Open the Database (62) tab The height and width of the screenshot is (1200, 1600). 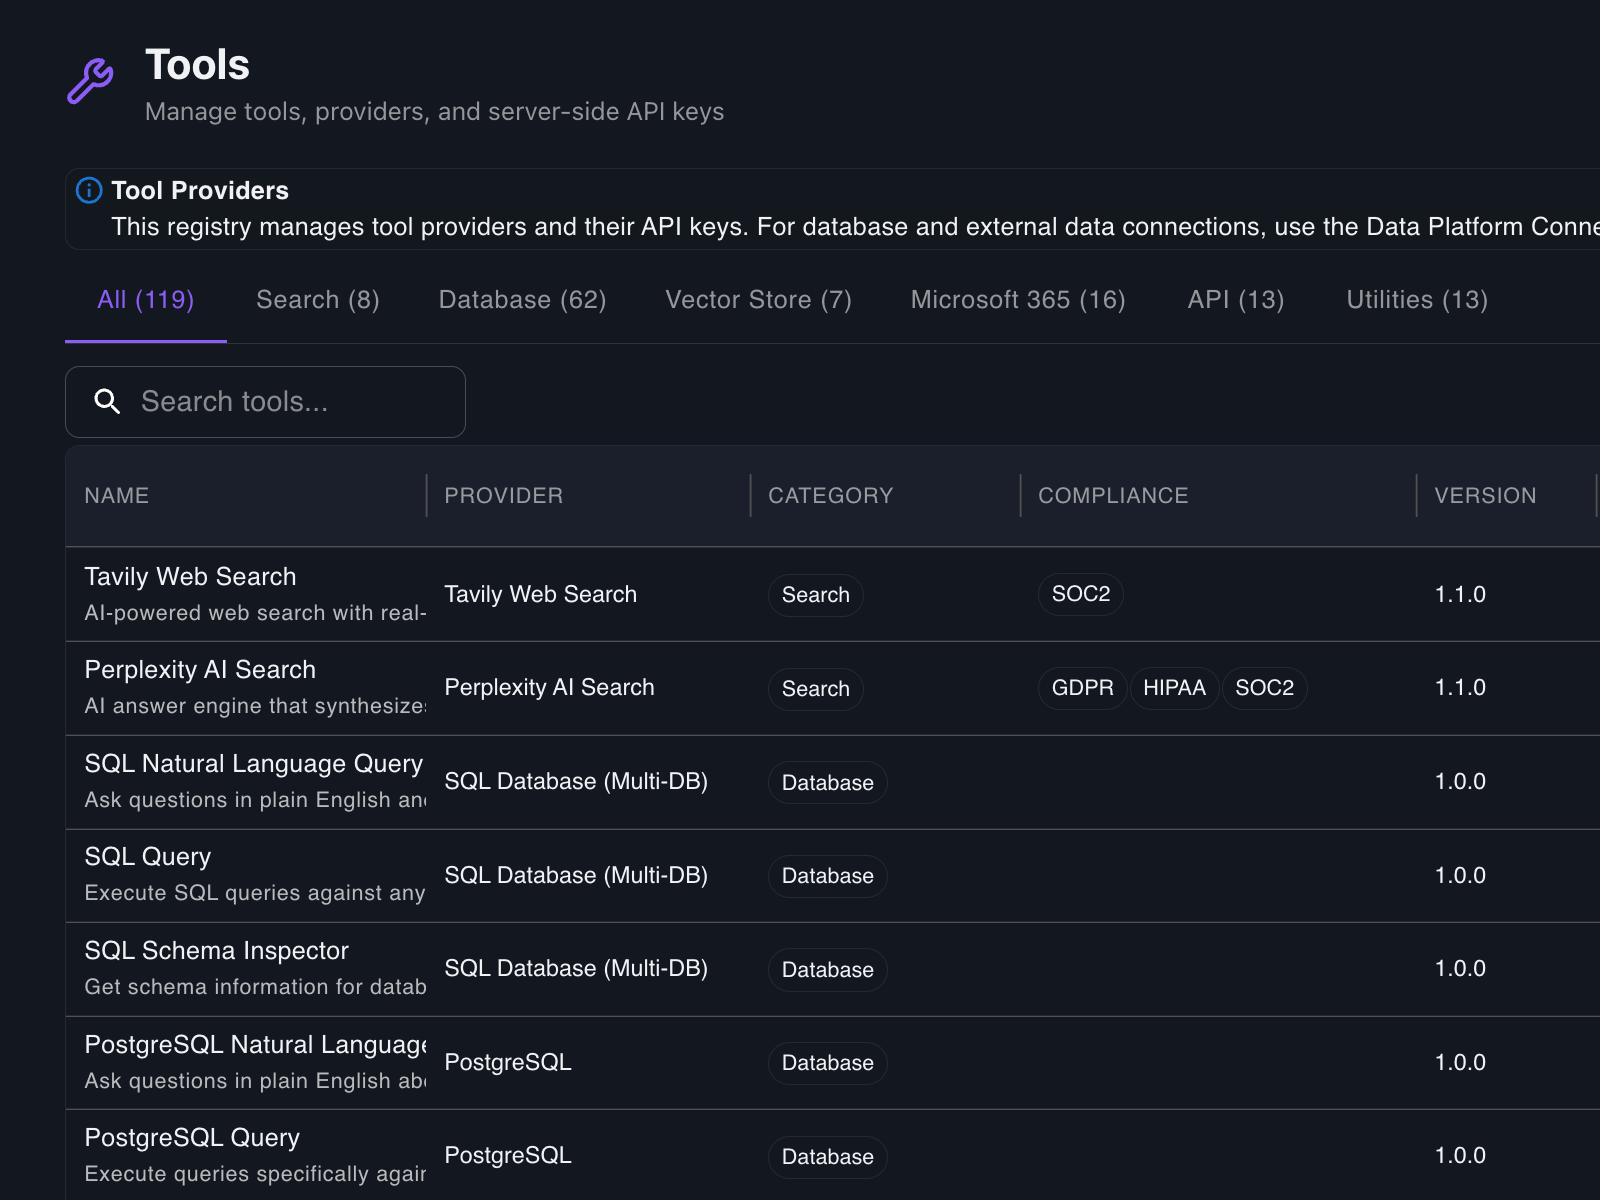click(522, 300)
